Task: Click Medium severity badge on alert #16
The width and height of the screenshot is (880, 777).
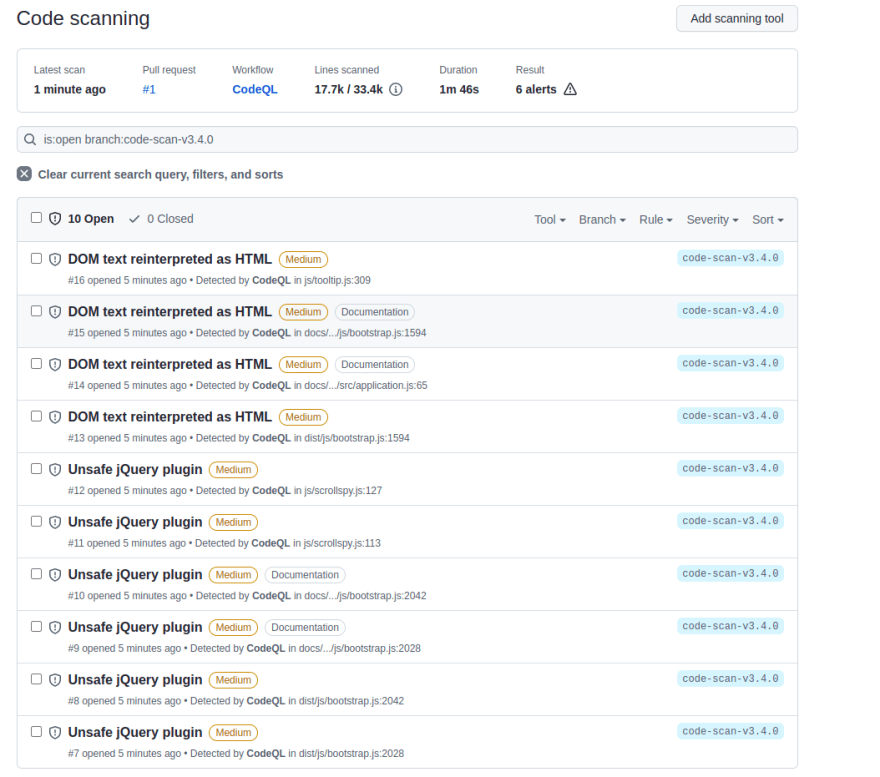Action: [303, 259]
